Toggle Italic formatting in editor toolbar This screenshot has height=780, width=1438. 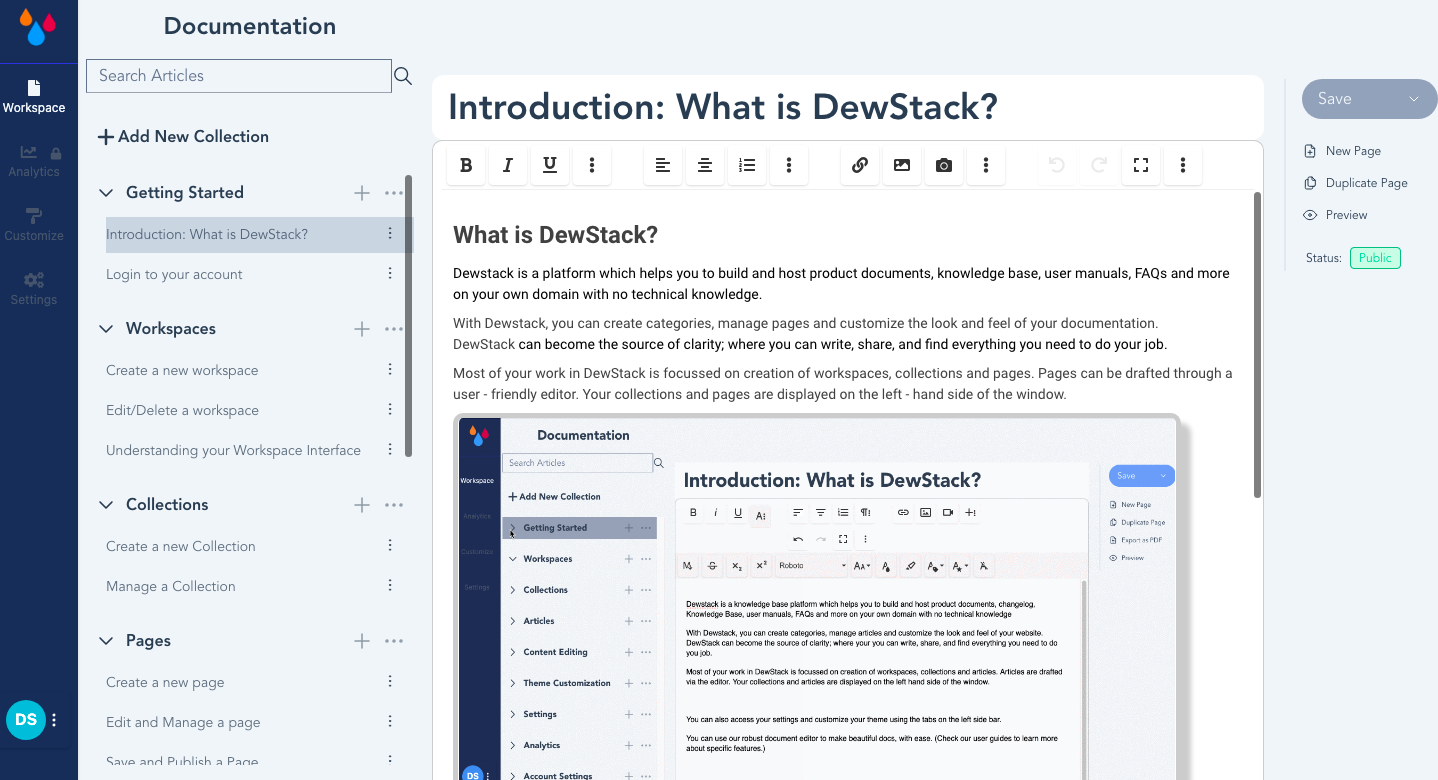click(x=508, y=166)
